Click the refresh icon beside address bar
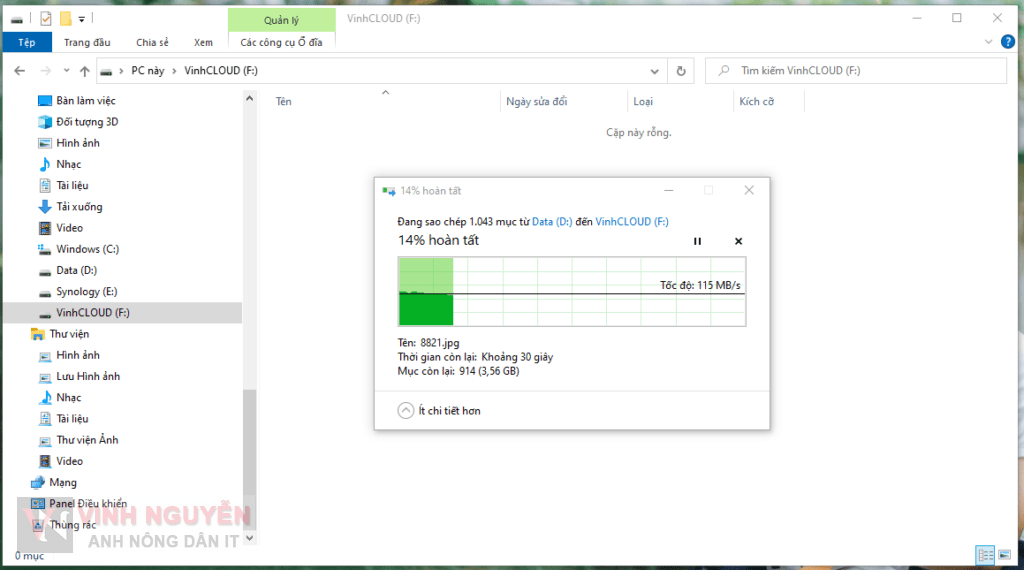 (x=681, y=71)
